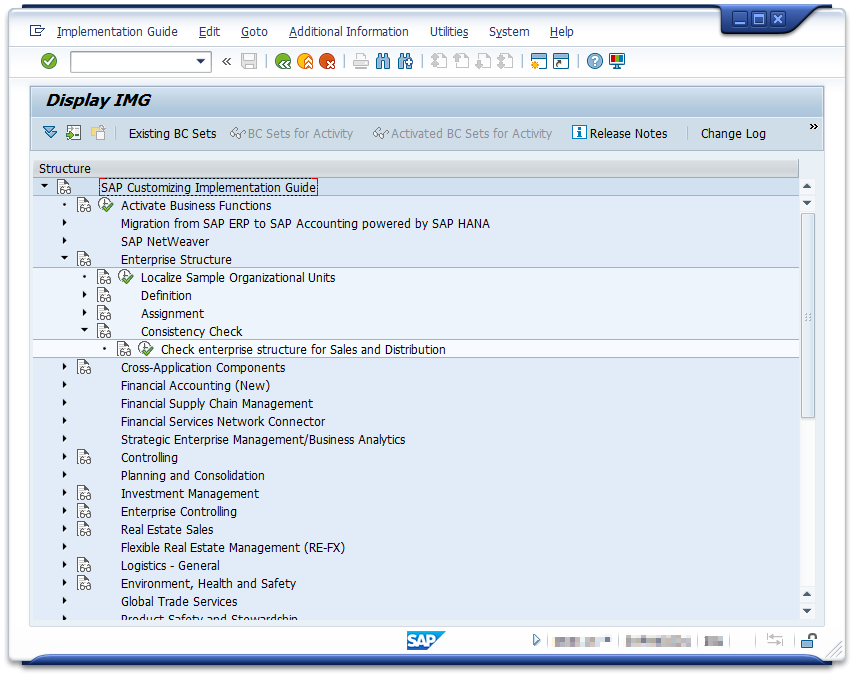Expand the Definition node
The image size is (853, 676).
(85, 295)
